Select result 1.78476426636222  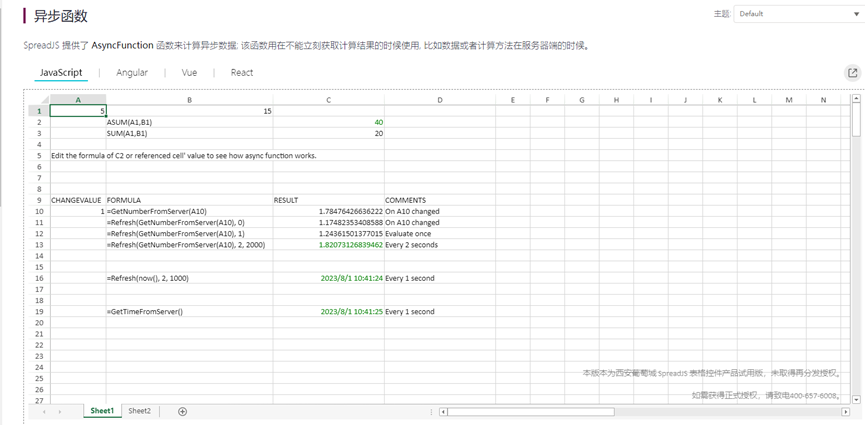(x=329, y=211)
